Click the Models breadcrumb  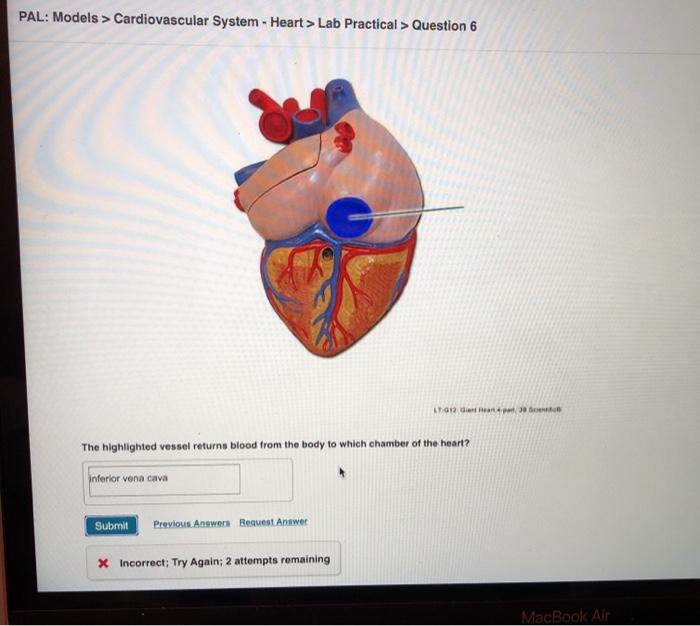click(75, 18)
